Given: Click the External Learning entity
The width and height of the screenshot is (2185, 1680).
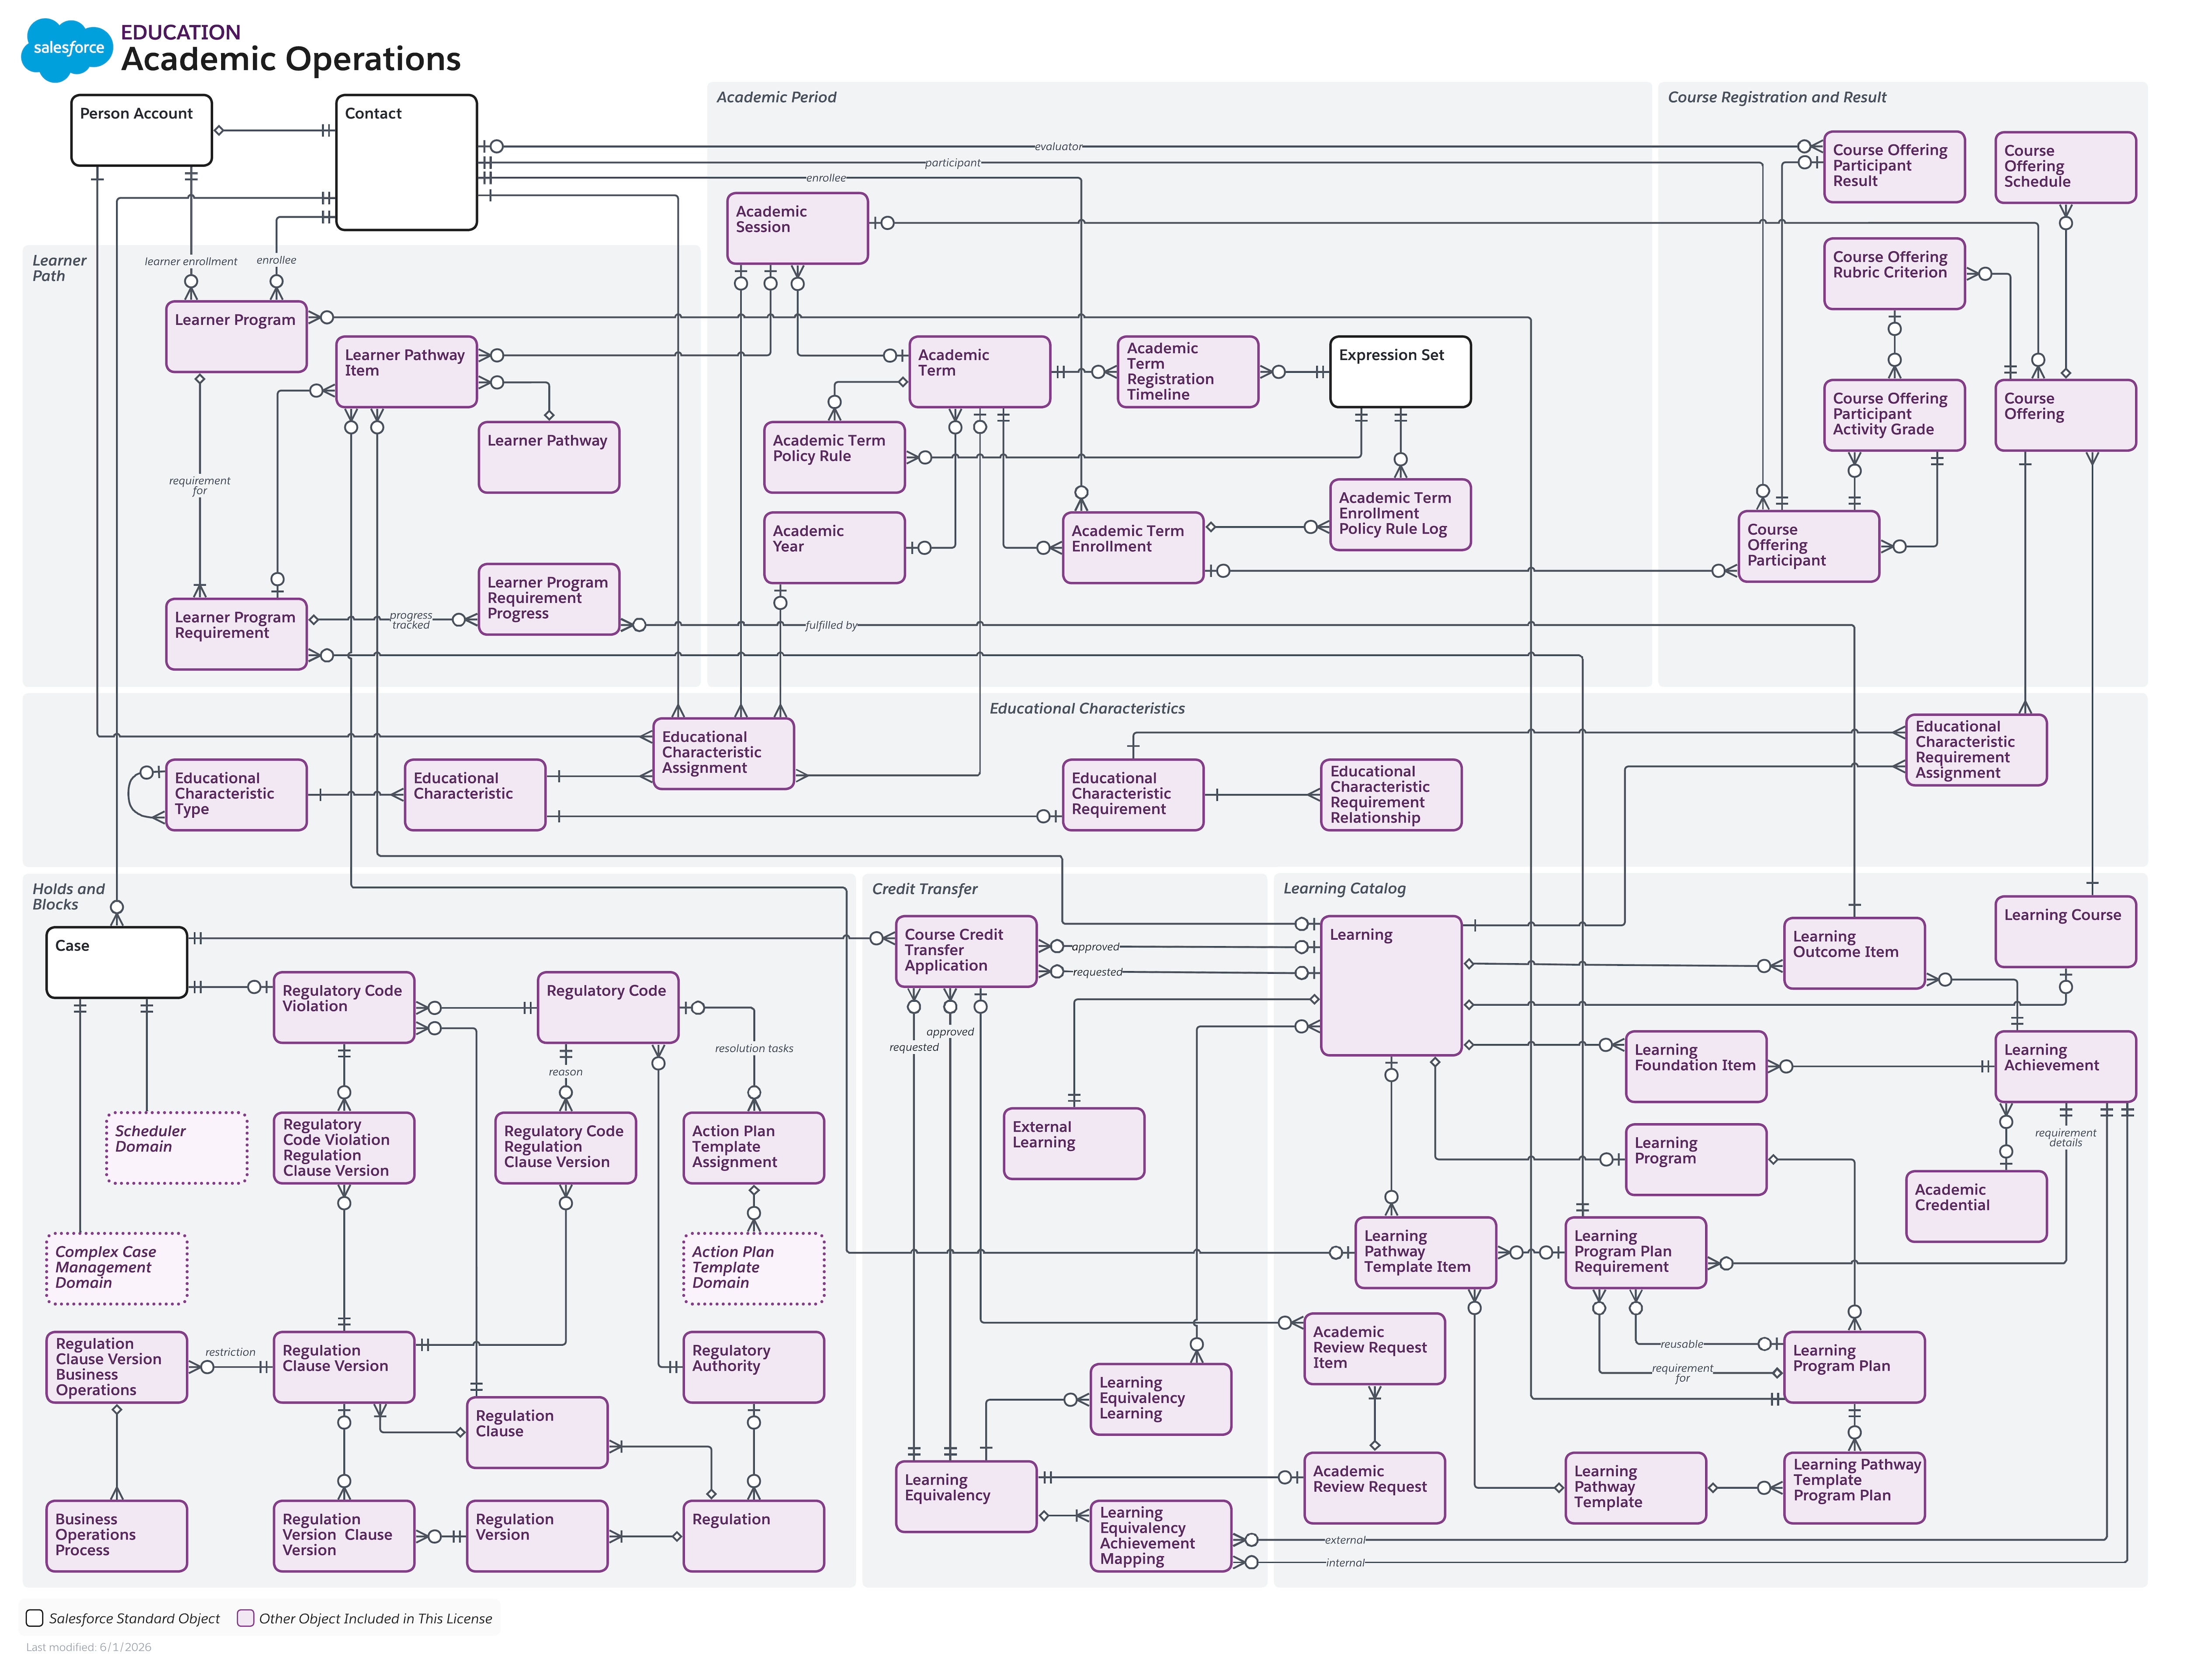Looking at the screenshot, I should pyautogui.click(x=1074, y=1144).
